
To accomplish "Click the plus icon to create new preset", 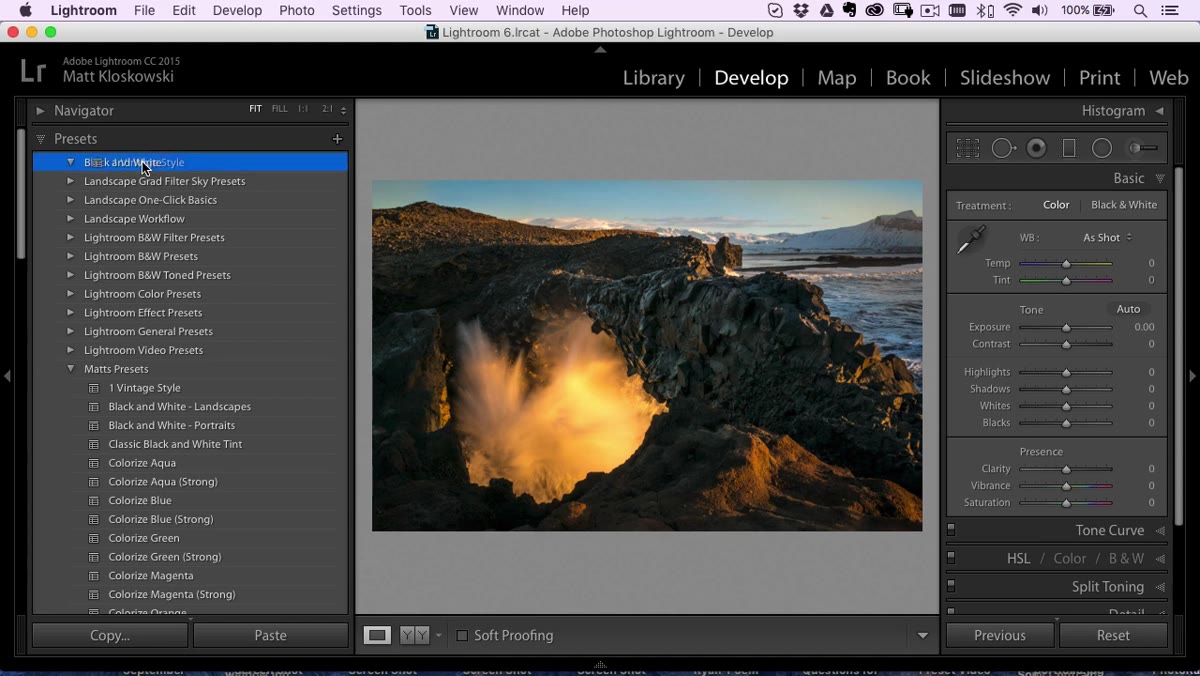I will [337, 139].
